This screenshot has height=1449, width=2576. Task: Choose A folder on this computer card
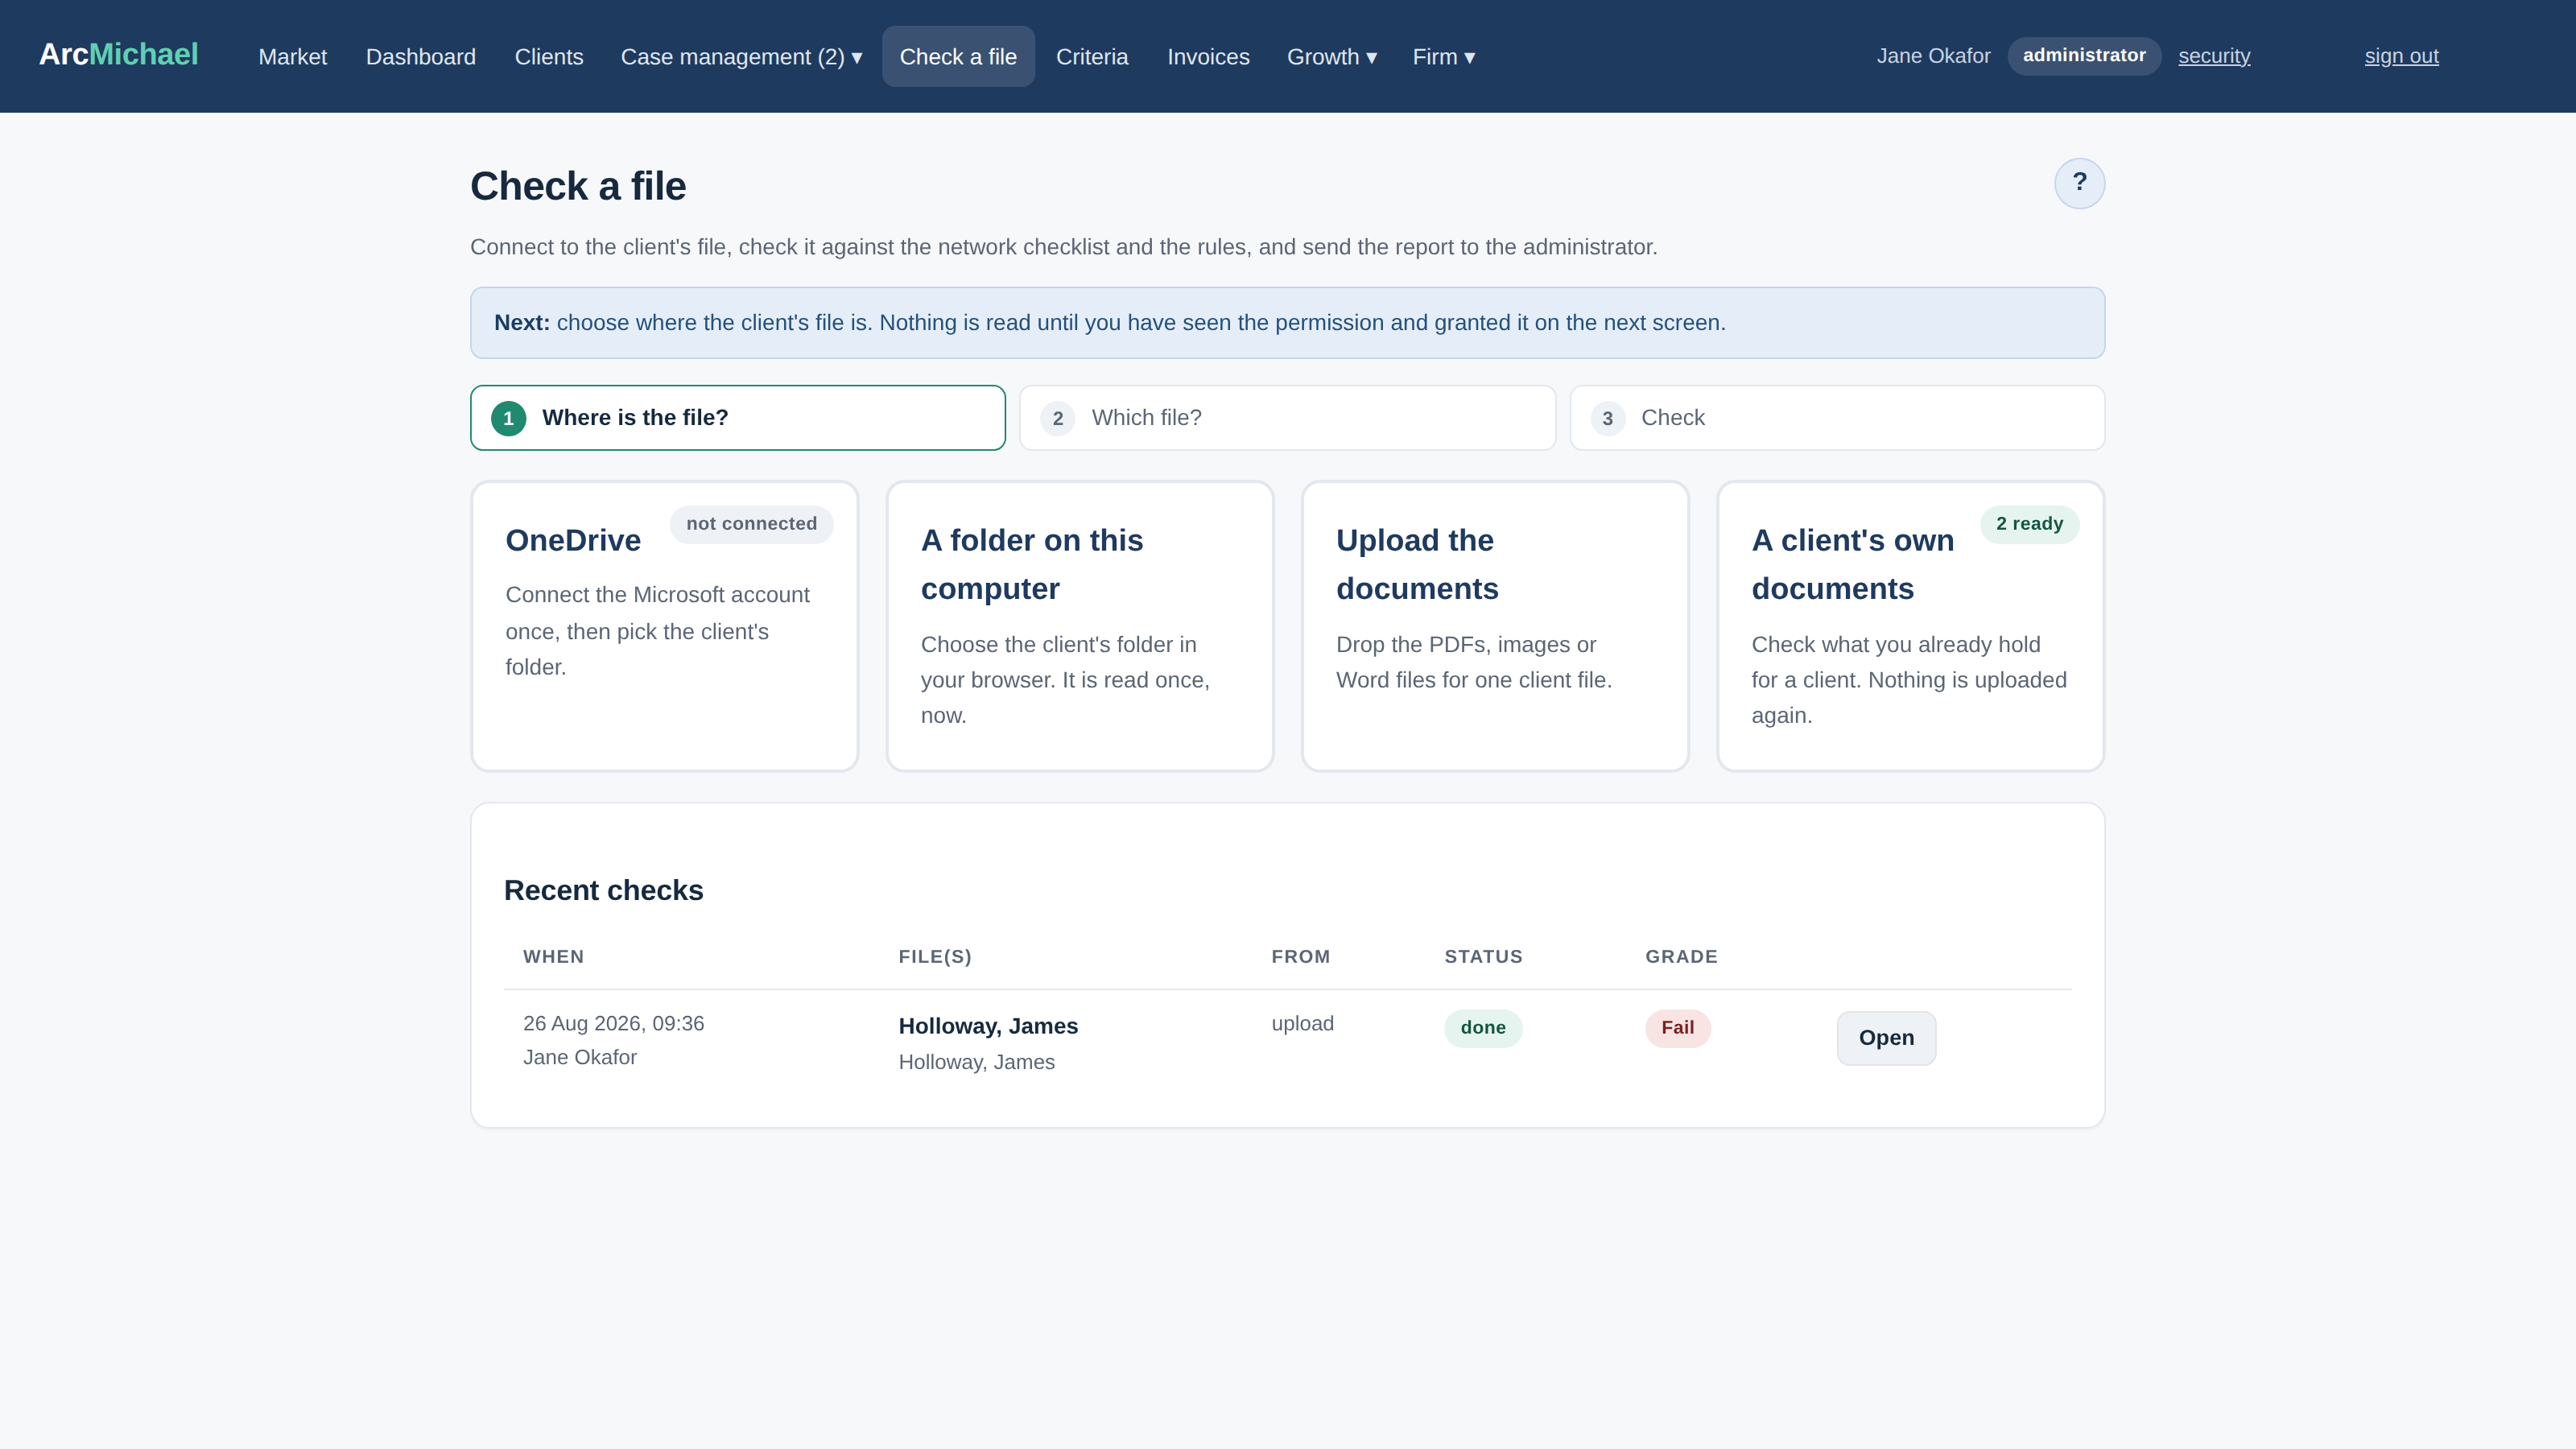1080,626
